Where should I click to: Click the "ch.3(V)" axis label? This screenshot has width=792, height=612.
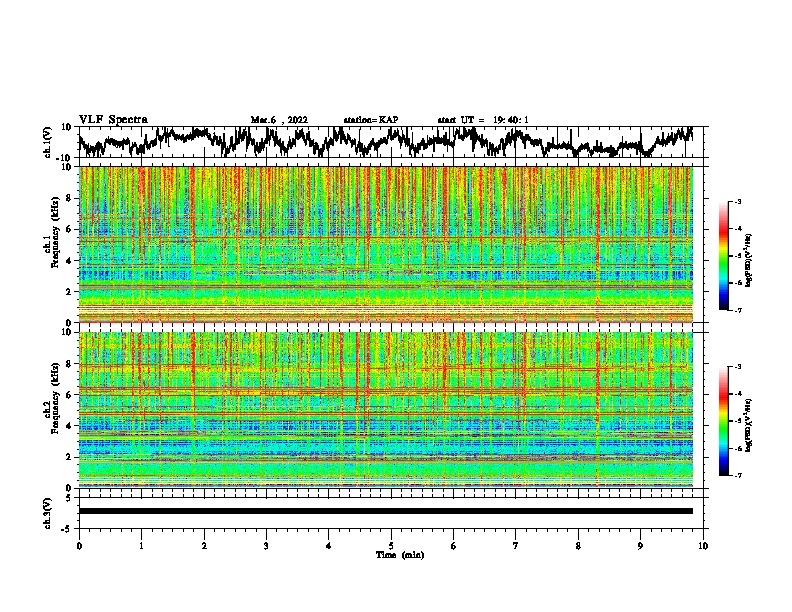(48, 513)
